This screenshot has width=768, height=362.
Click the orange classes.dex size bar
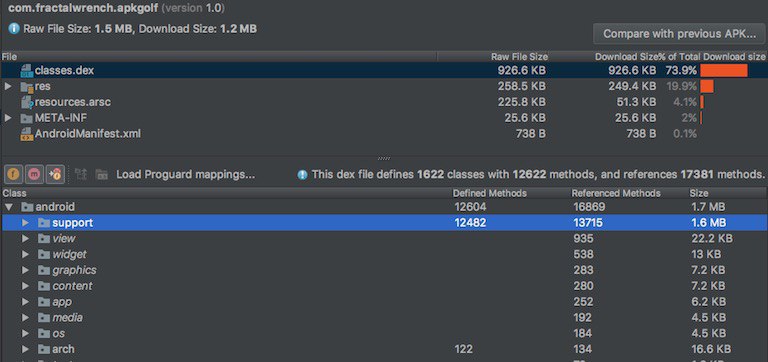724,71
